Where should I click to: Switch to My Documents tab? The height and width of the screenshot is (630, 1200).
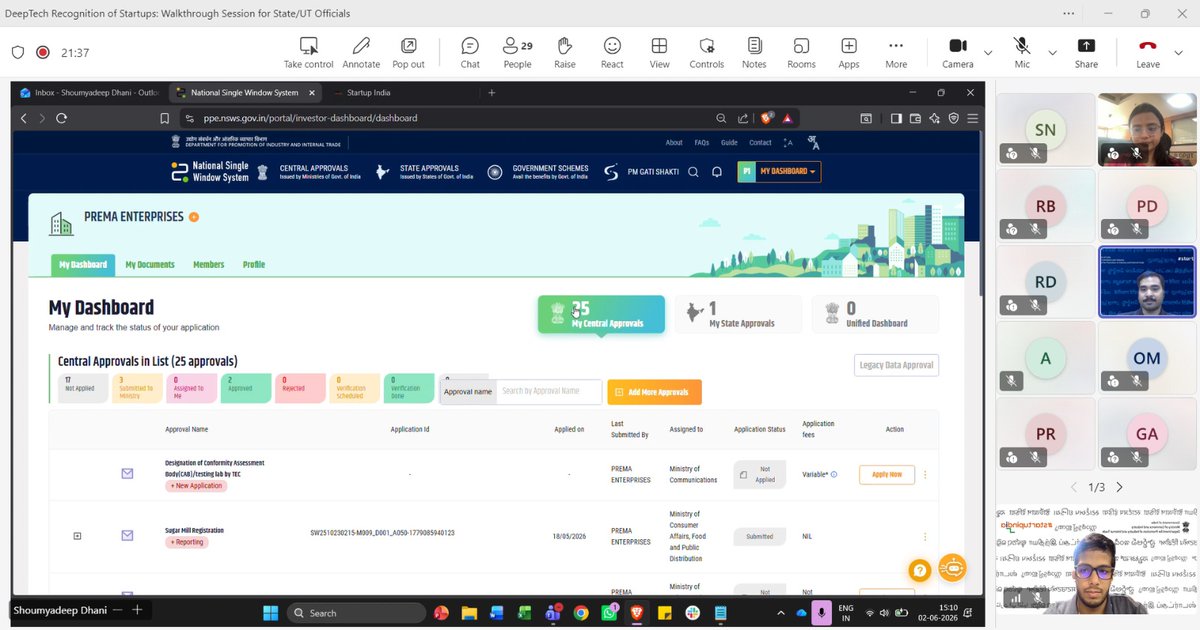pyautogui.click(x=150, y=265)
